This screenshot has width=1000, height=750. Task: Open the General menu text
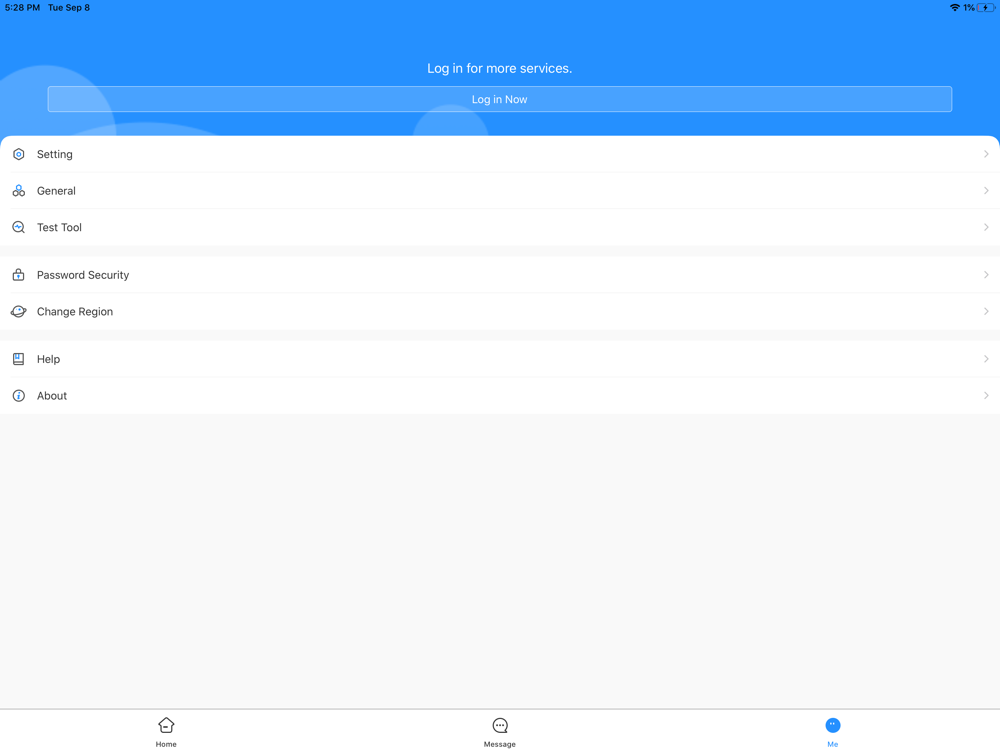(x=56, y=191)
